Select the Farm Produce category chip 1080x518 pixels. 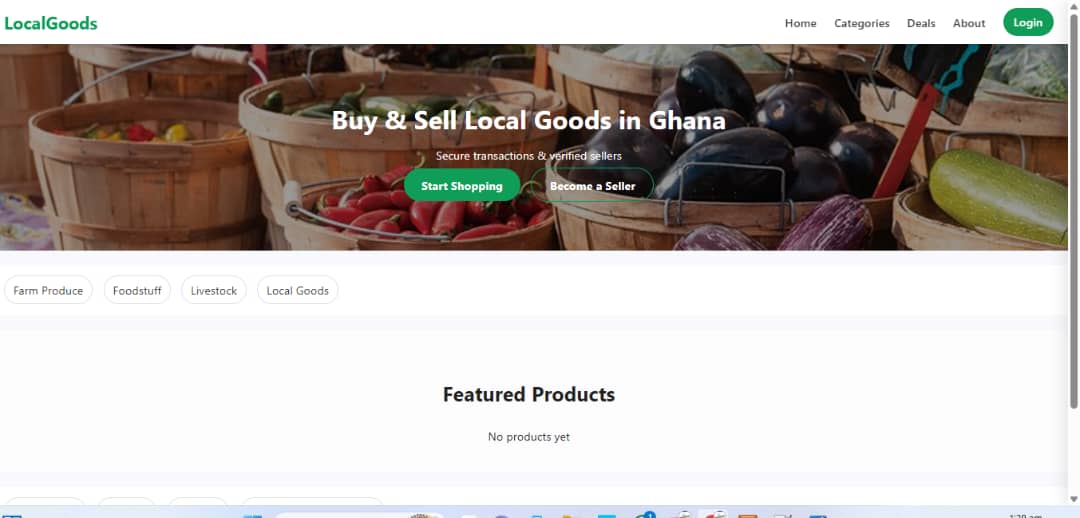[x=48, y=290]
